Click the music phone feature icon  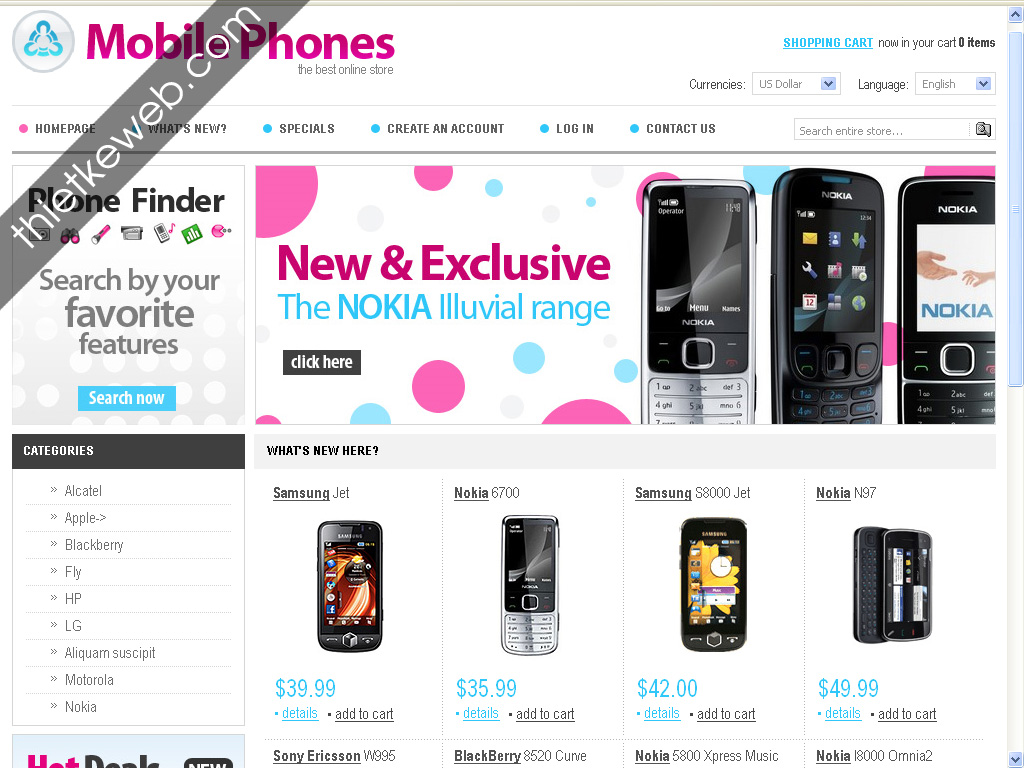164,232
